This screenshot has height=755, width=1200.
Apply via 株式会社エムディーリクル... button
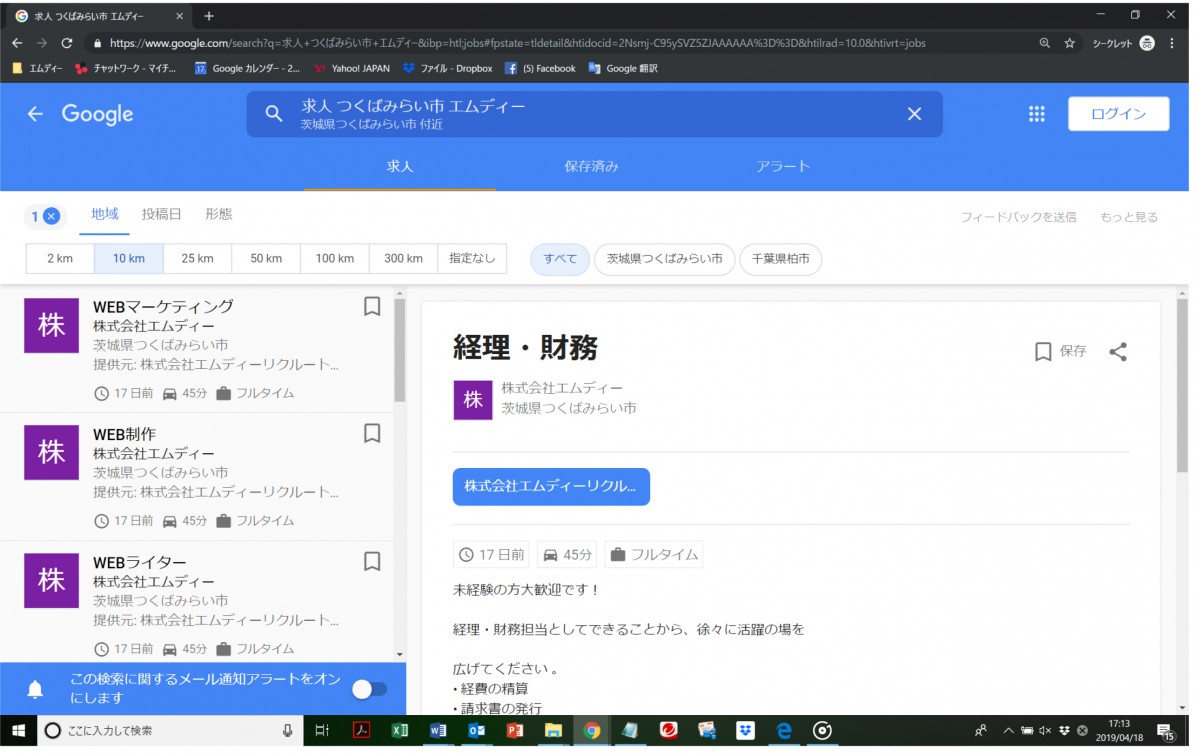(551, 486)
